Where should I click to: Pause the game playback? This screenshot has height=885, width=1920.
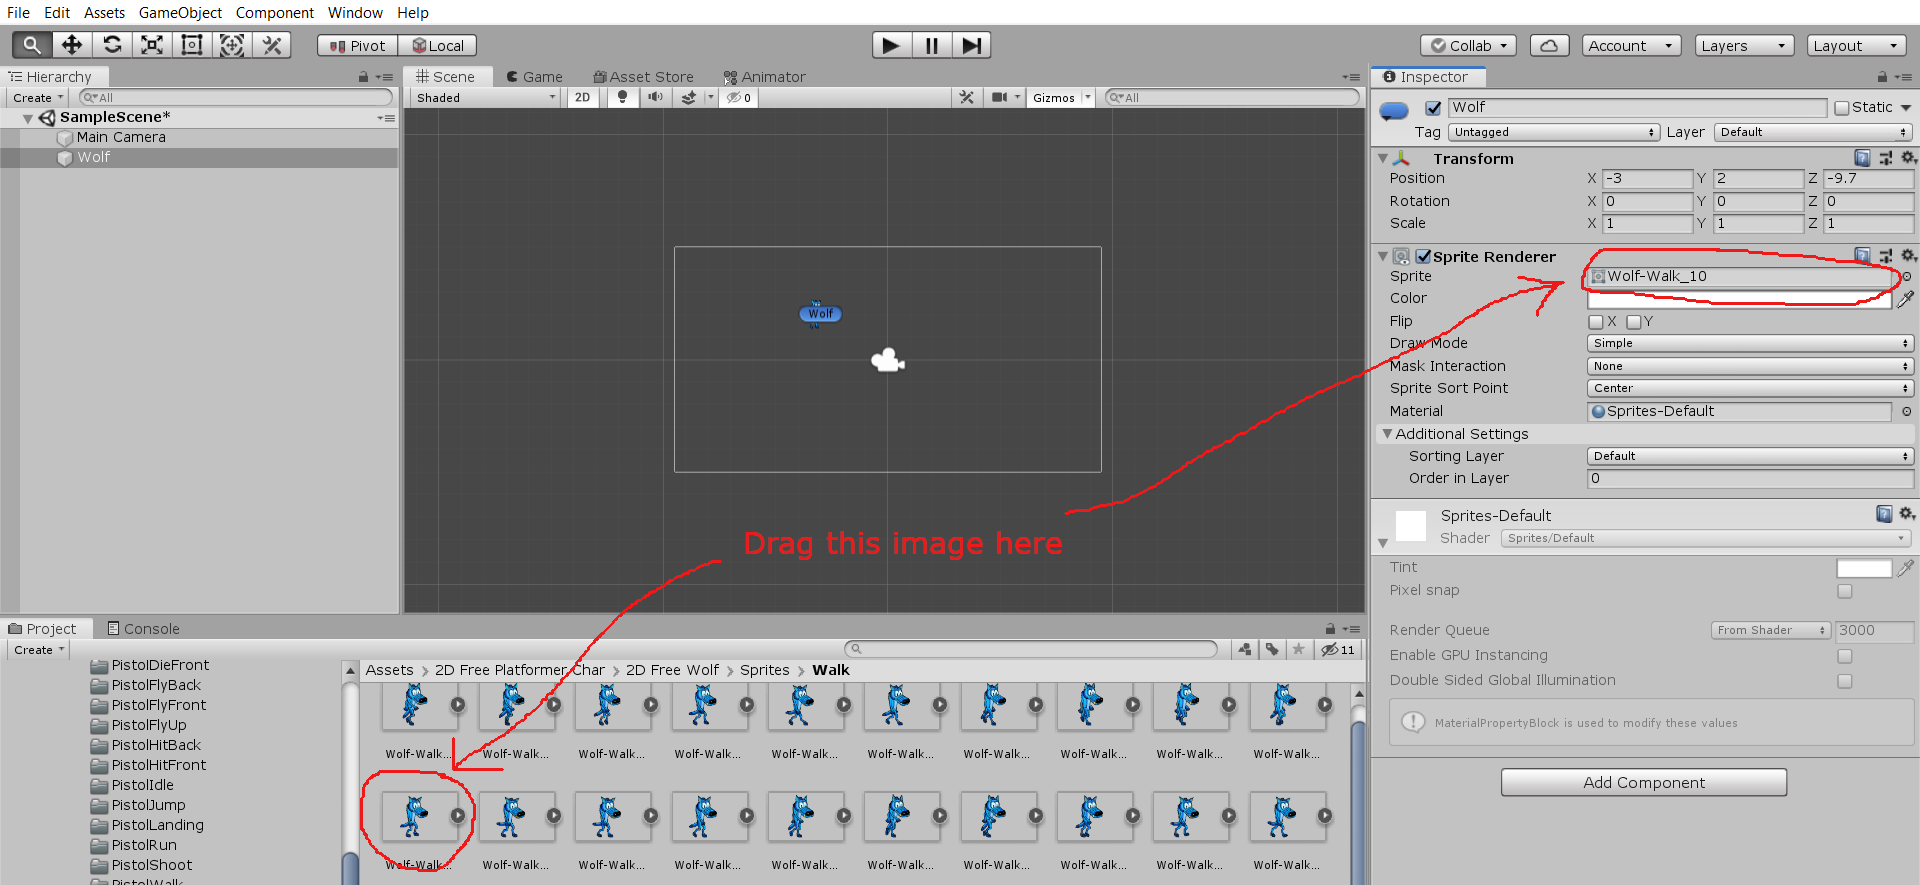pyautogui.click(x=931, y=45)
